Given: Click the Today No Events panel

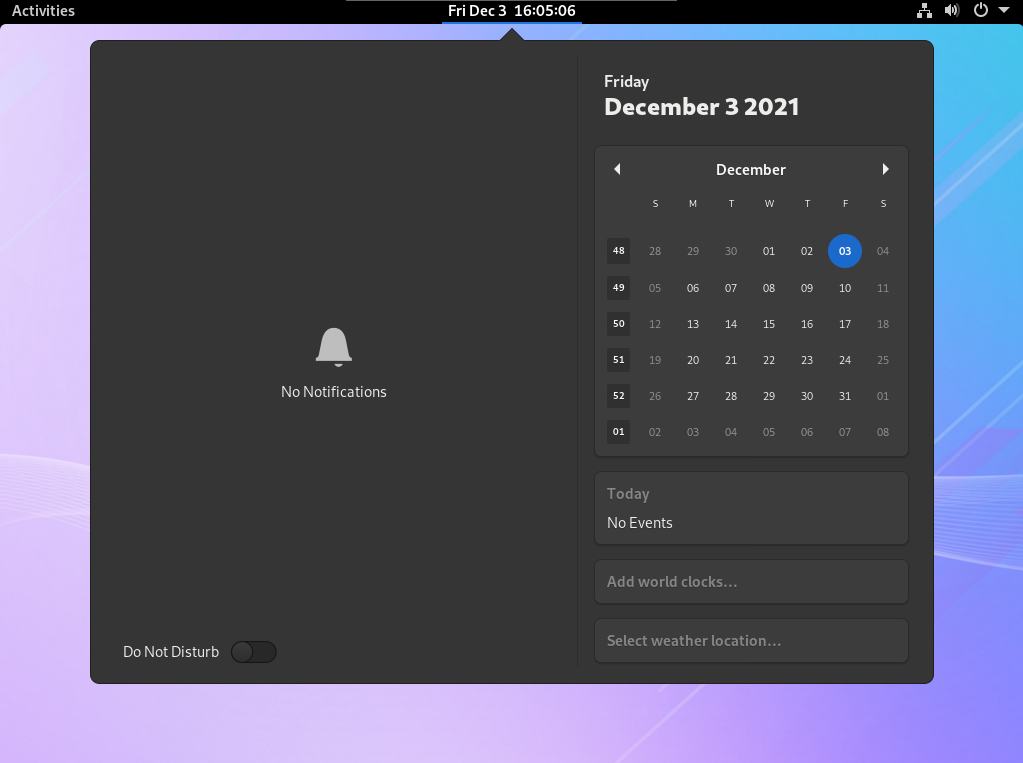Looking at the screenshot, I should (751, 508).
